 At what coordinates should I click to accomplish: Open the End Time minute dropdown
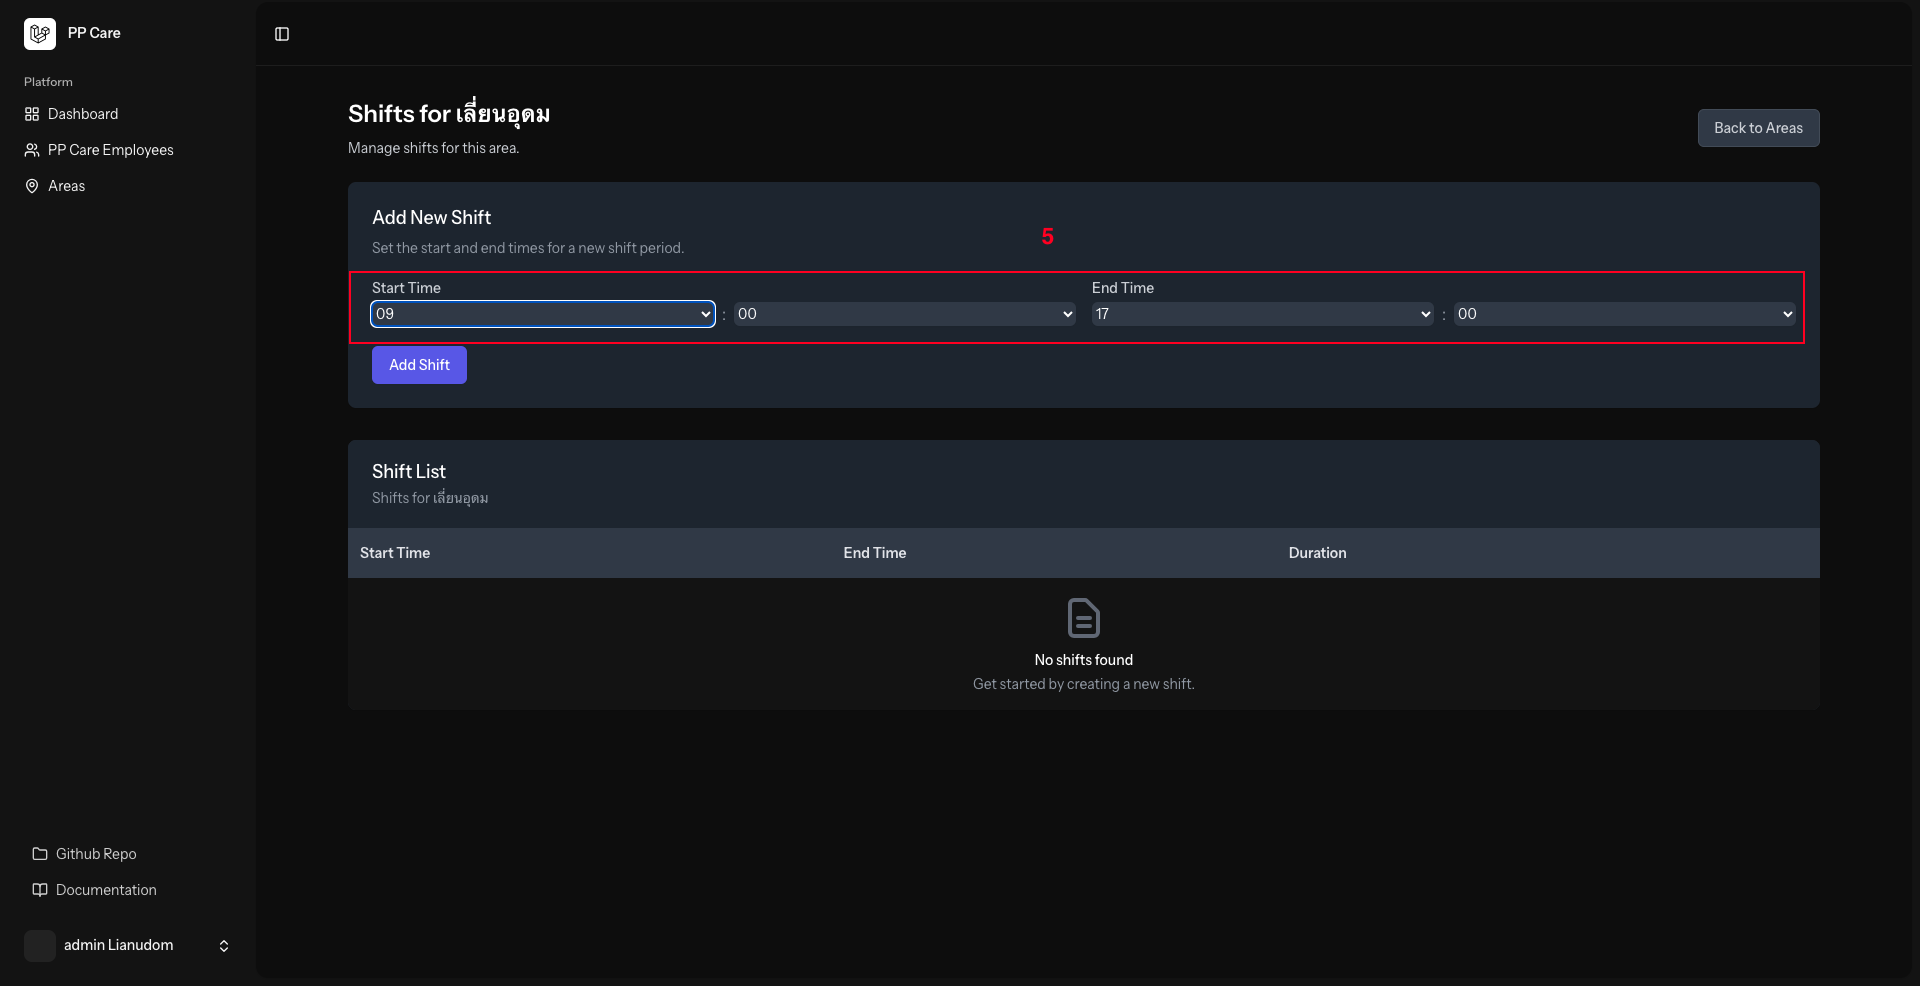[x=1625, y=314]
